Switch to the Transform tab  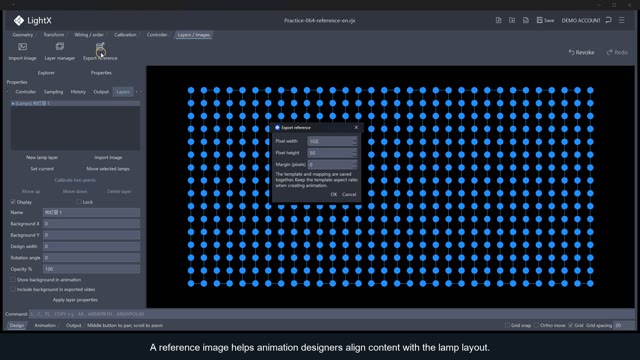(x=53, y=35)
